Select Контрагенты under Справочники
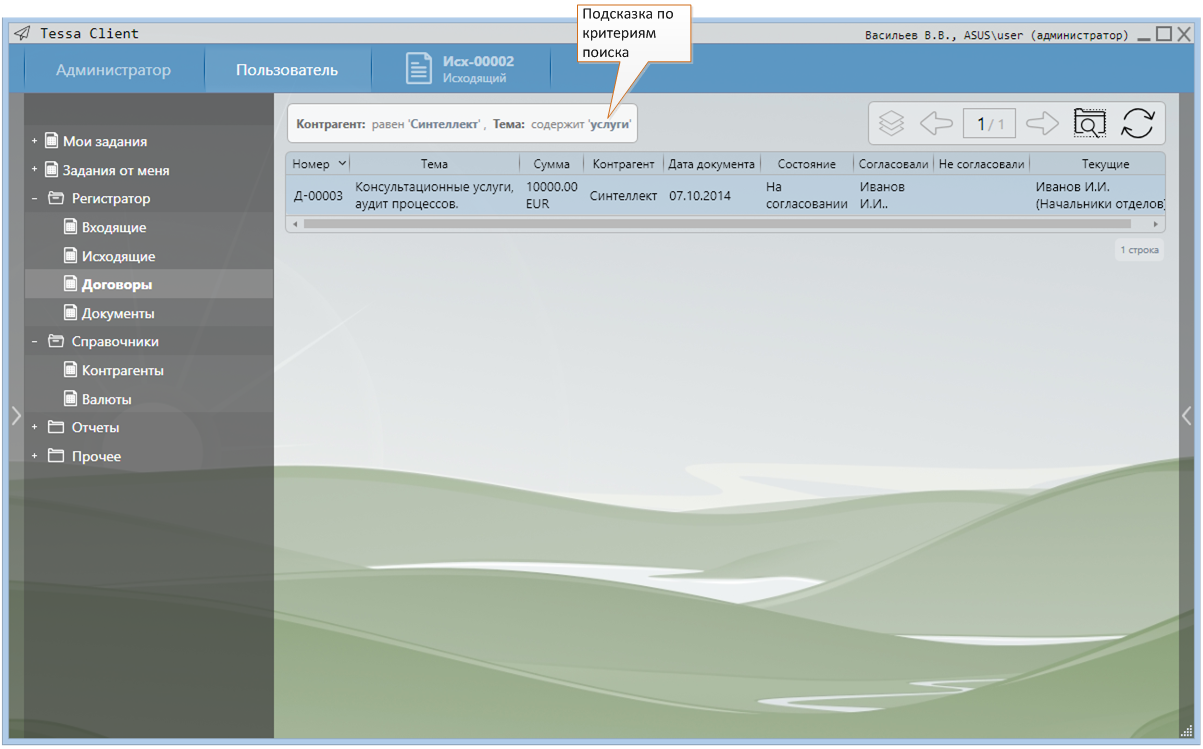Viewport: 1203px width, 749px height. point(122,370)
